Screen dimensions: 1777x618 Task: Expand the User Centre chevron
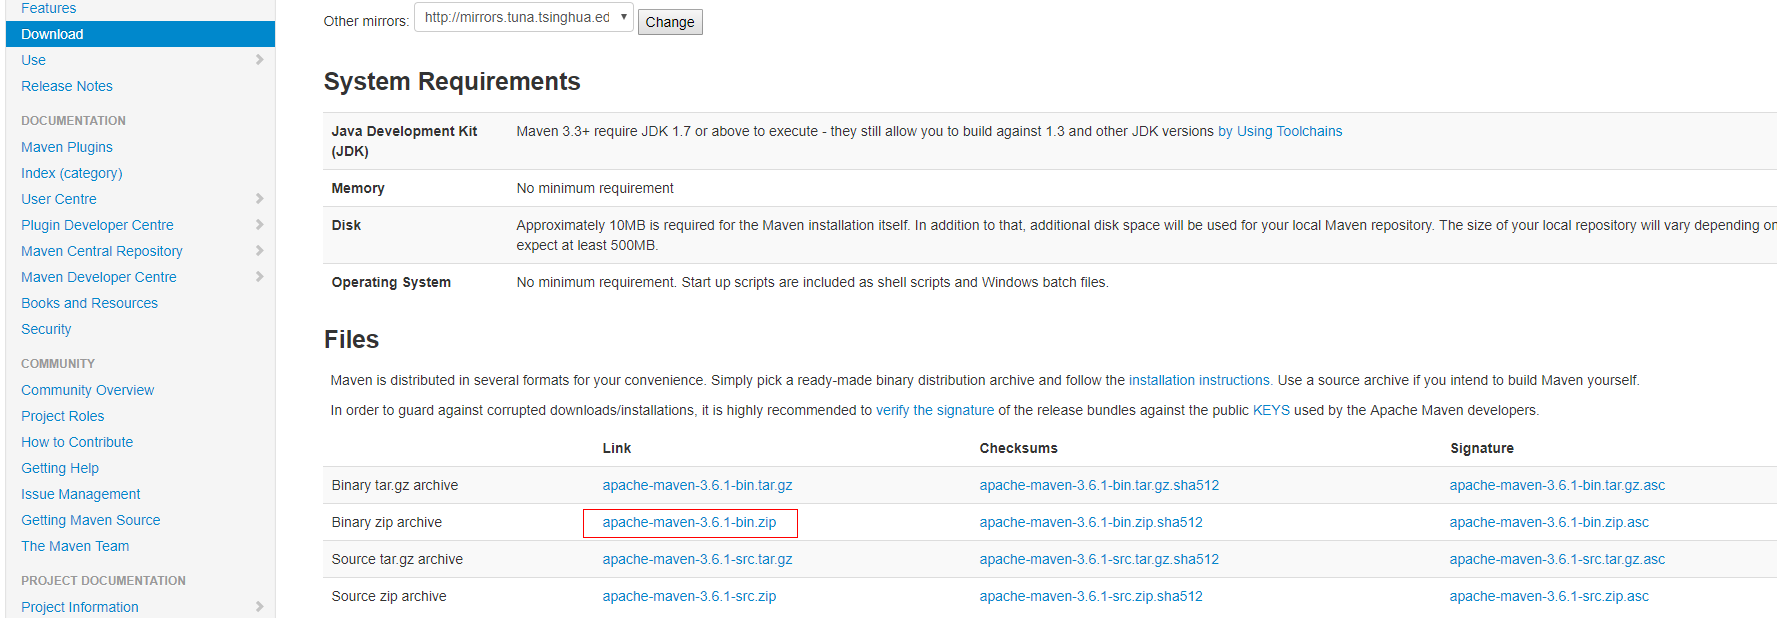click(260, 199)
